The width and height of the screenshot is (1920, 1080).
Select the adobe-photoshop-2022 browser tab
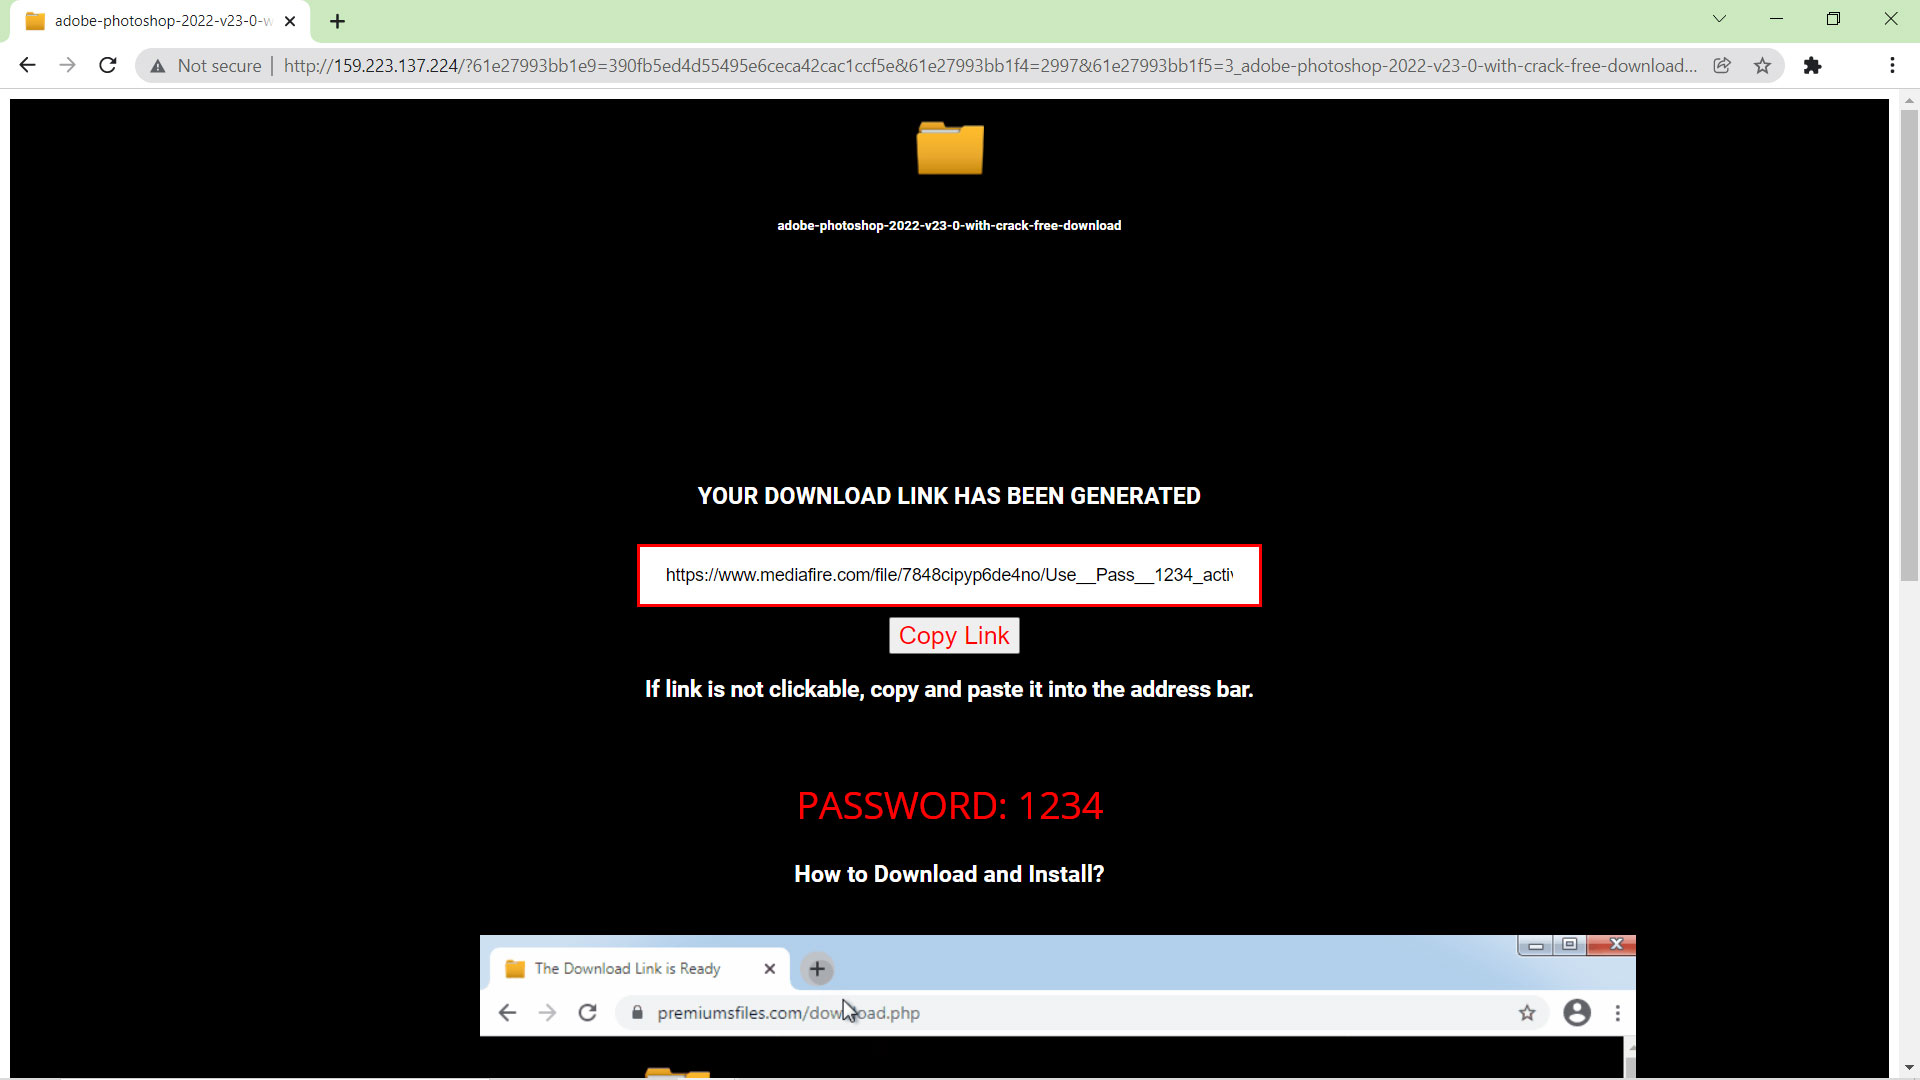160,21
